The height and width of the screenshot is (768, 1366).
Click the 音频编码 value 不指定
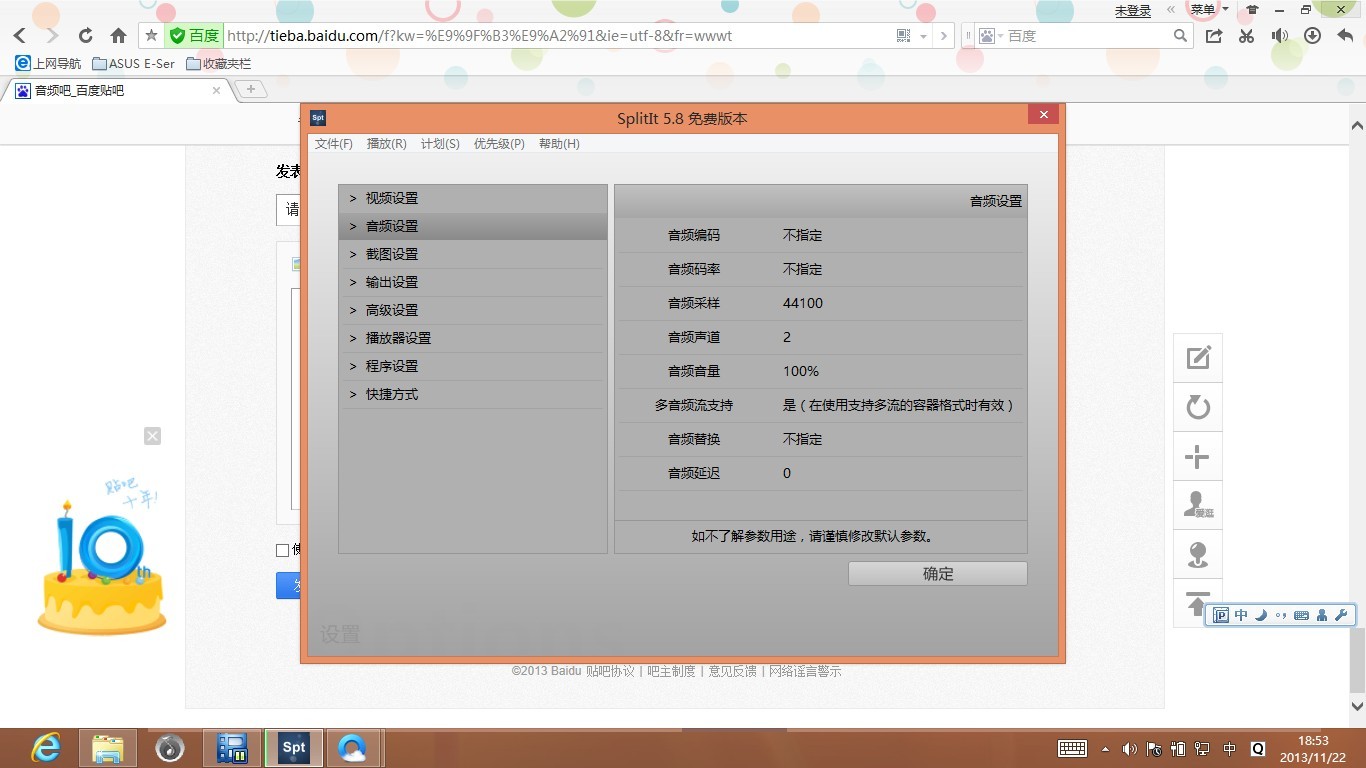coord(802,235)
